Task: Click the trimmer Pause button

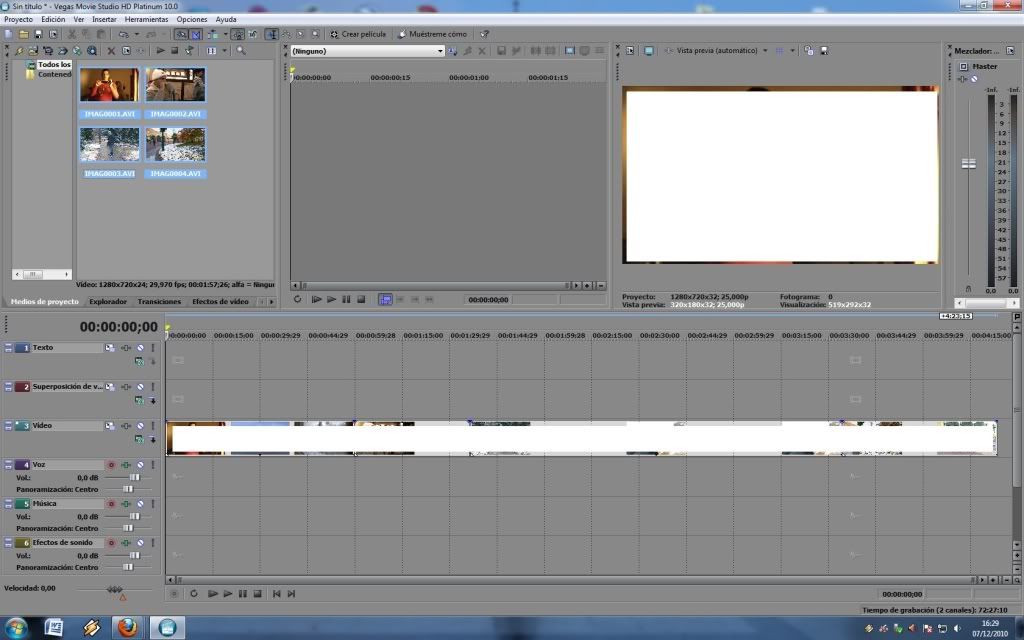Action: tap(346, 300)
